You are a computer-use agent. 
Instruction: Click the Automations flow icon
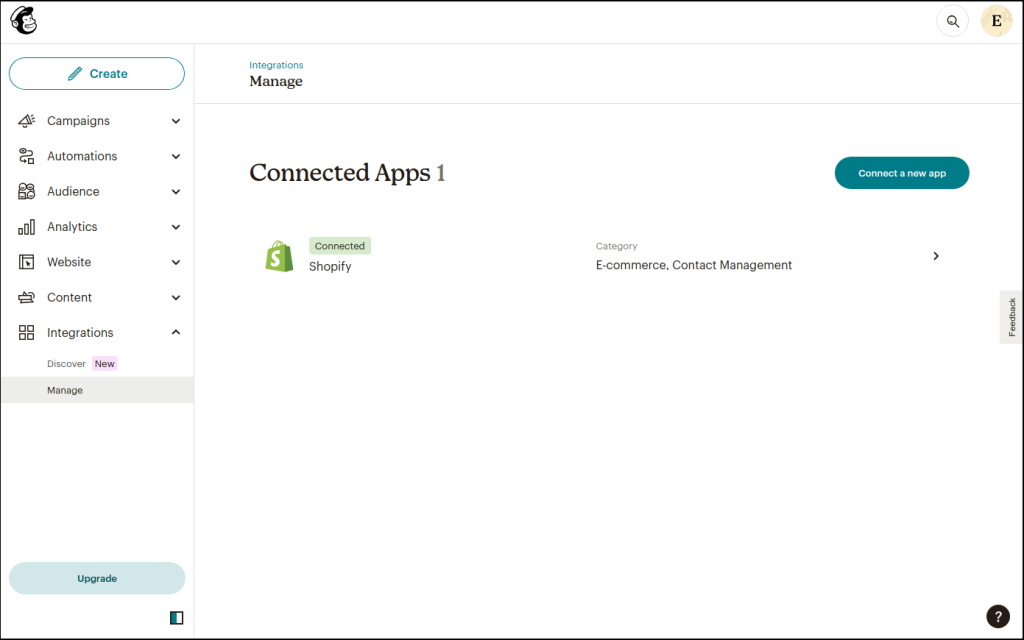[x=26, y=156]
